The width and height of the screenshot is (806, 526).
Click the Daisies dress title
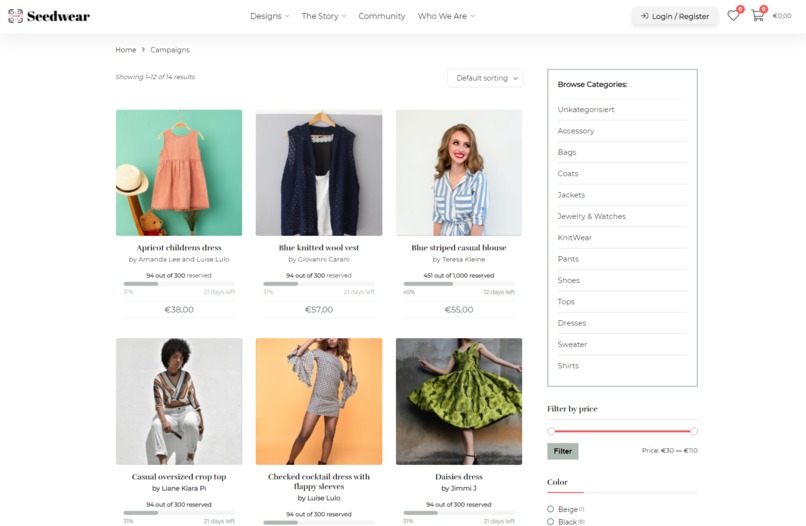pyautogui.click(x=459, y=477)
